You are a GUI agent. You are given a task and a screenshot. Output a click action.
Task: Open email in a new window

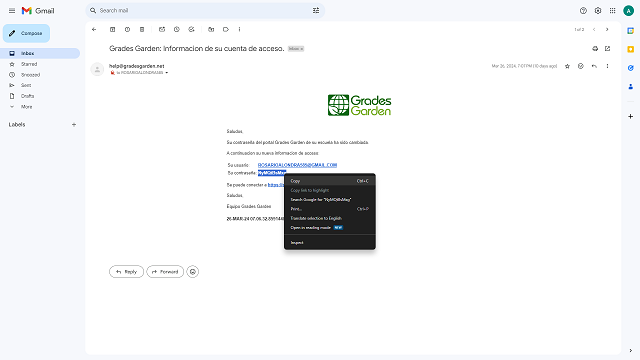click(x=607, y=49)
